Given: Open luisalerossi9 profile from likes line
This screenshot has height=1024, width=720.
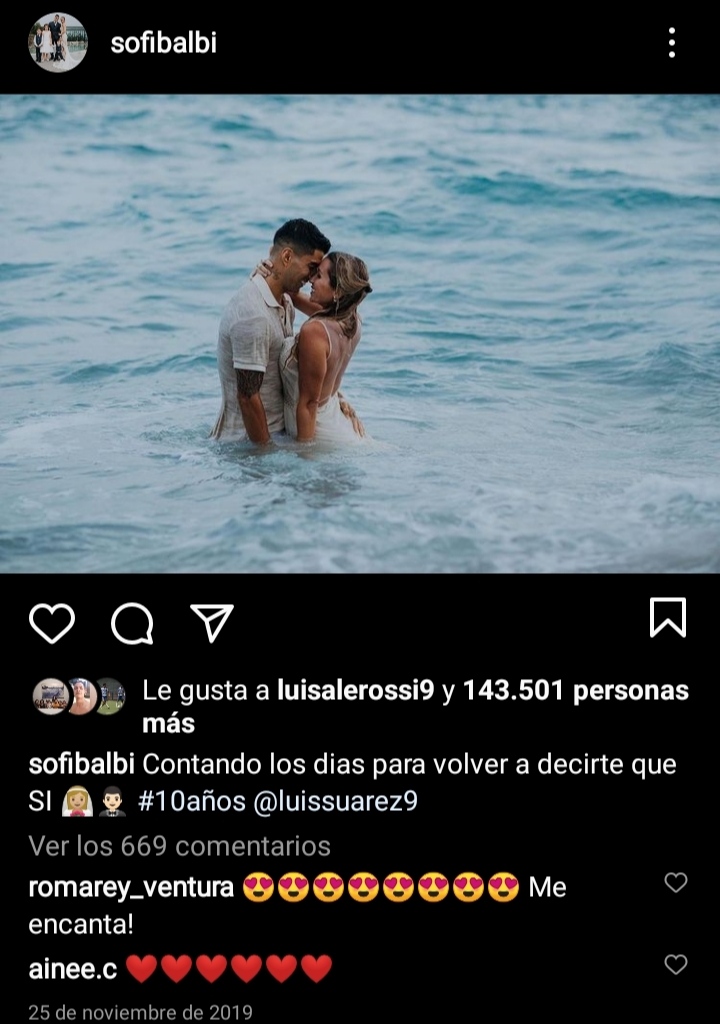Looking at the screenshot, I should tap(355, 690).
